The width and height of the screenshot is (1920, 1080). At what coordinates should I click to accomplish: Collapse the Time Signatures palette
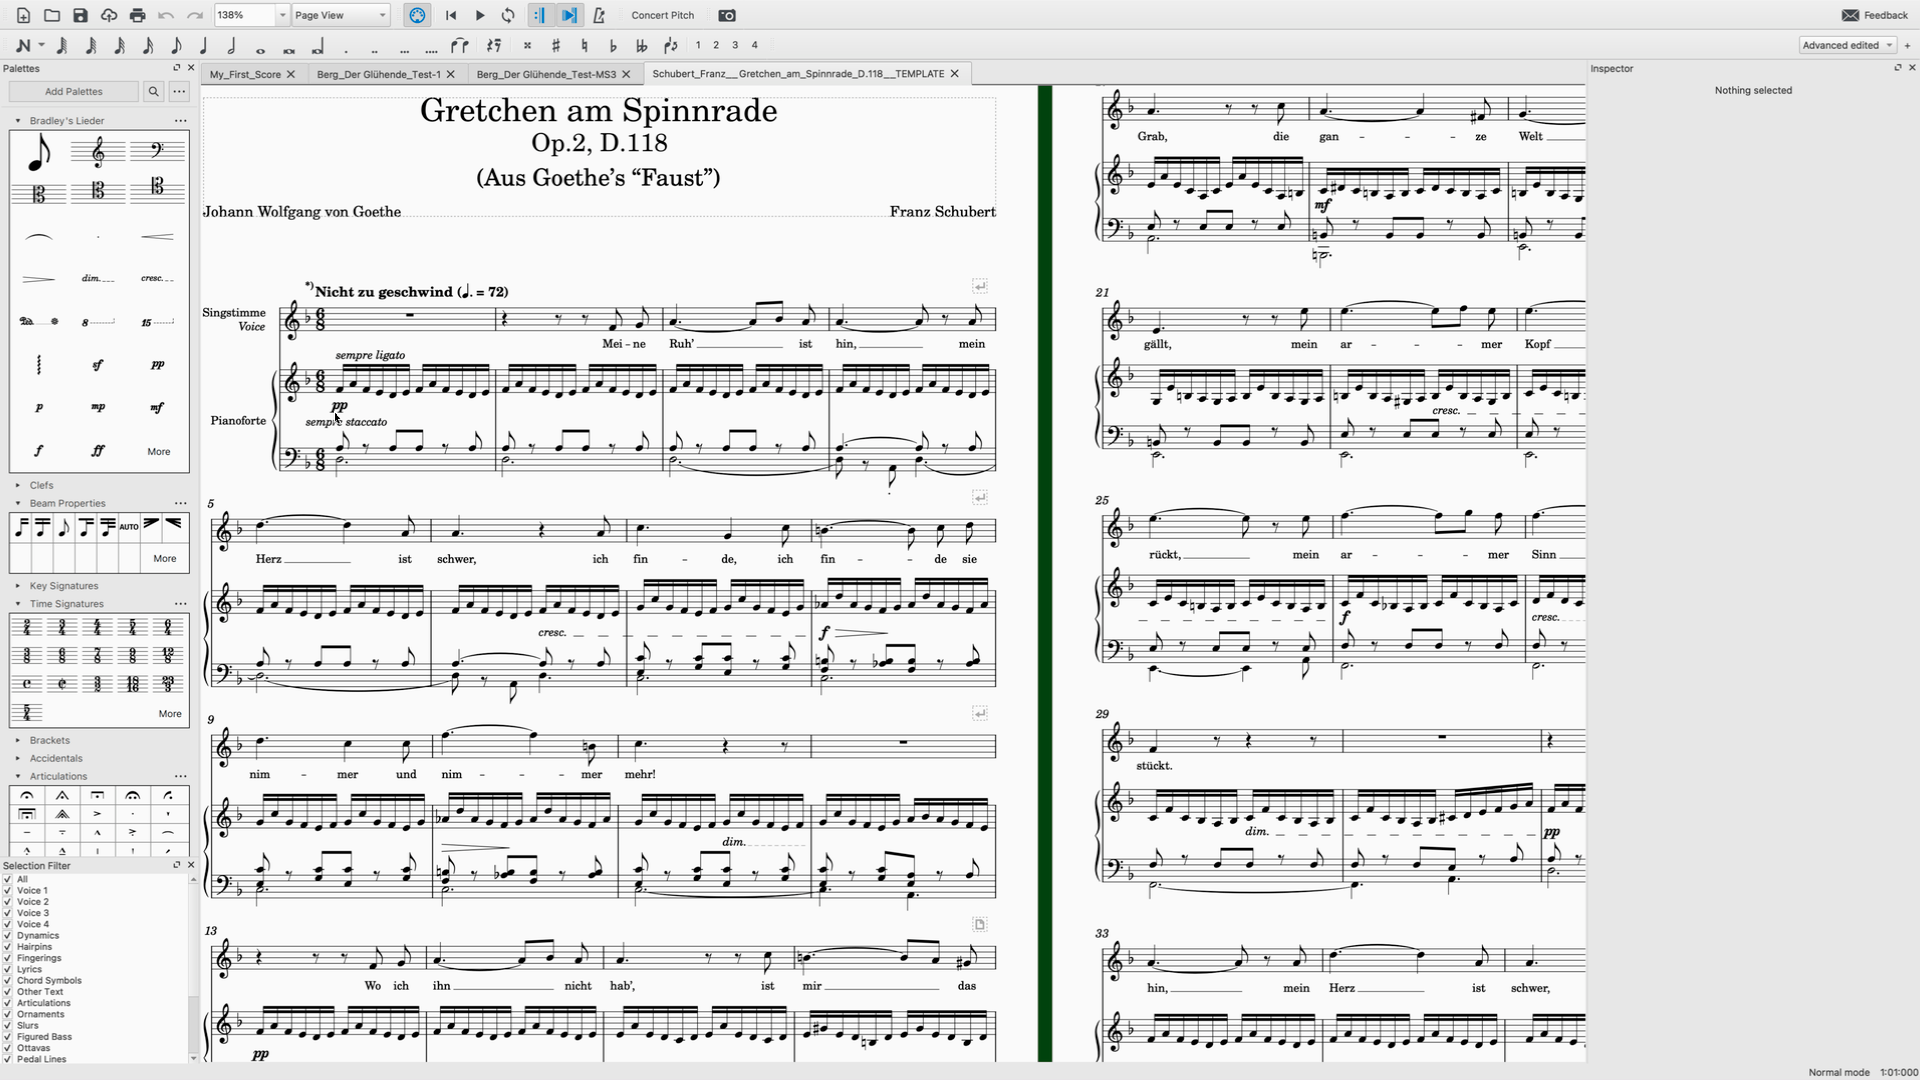click(x=18, y=604)
